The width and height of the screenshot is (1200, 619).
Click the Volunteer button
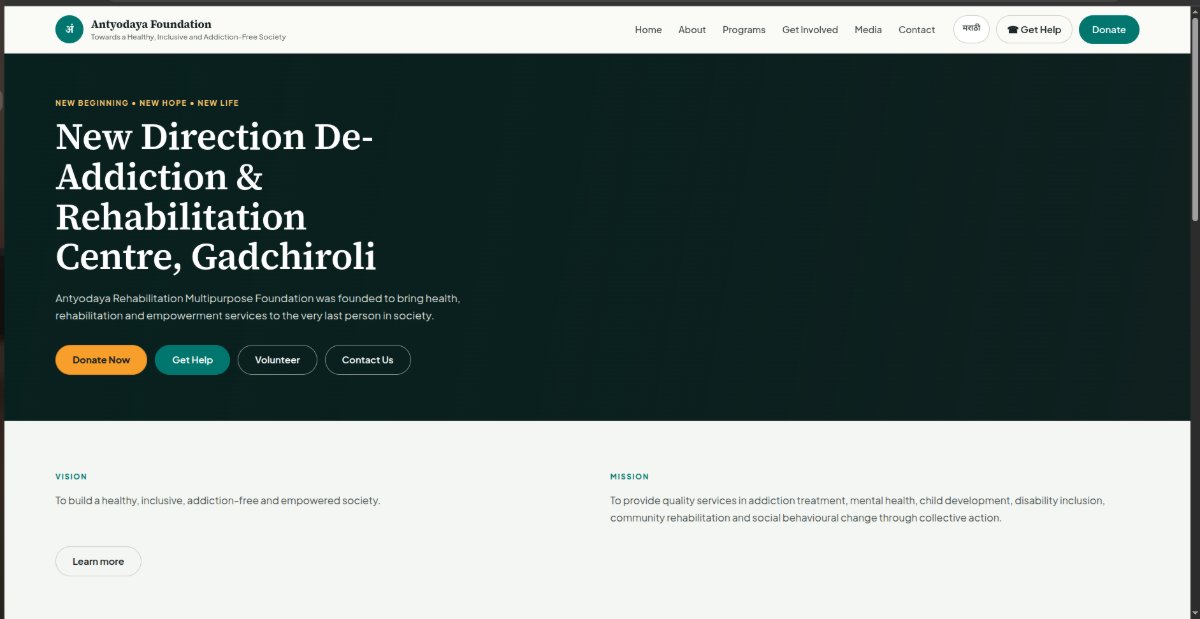277,360
